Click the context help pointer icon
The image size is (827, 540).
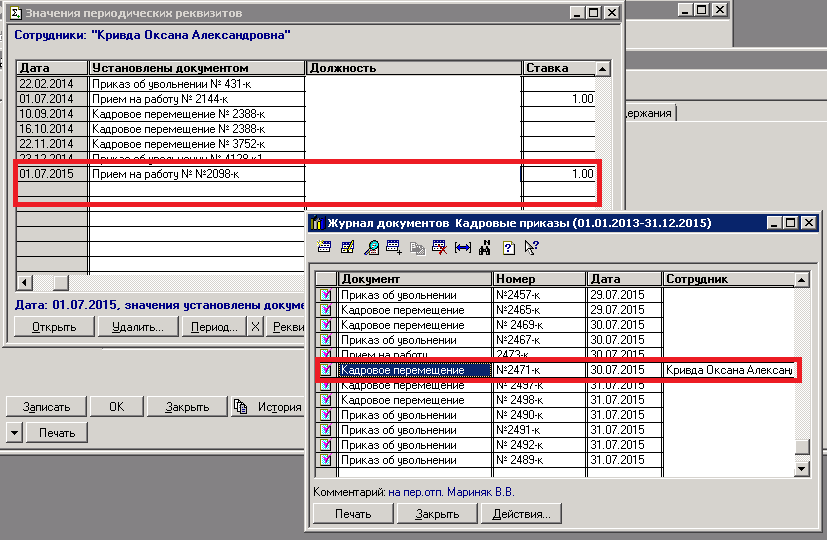[x=531, y=247]
